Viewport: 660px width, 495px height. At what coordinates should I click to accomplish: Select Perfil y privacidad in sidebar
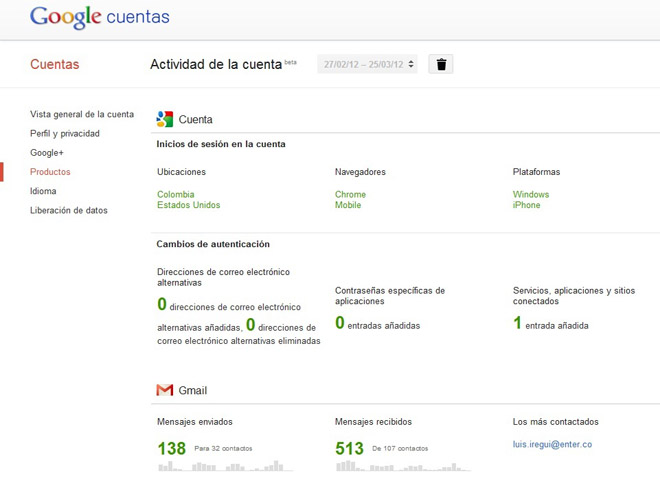(x=65, y=133)
